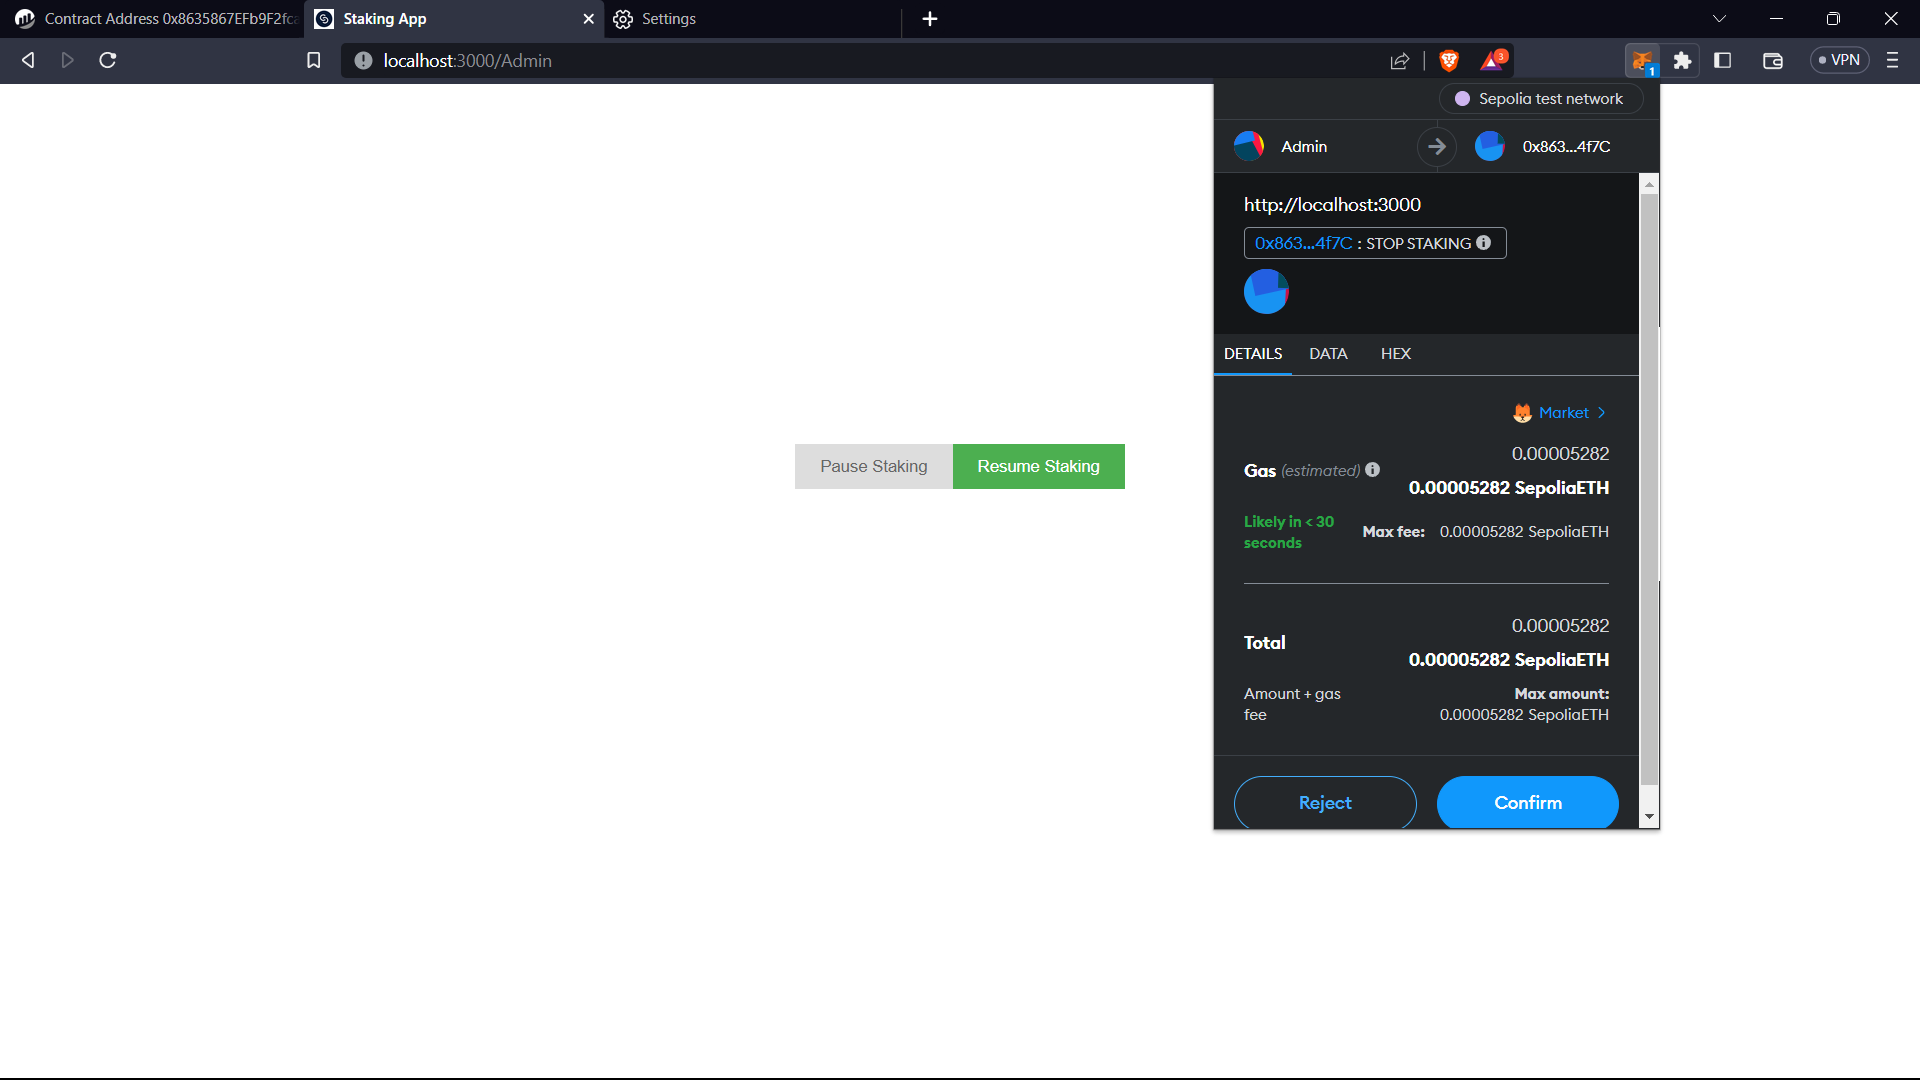
Task: Click the share page icon
Action: tap(1400, 60)
